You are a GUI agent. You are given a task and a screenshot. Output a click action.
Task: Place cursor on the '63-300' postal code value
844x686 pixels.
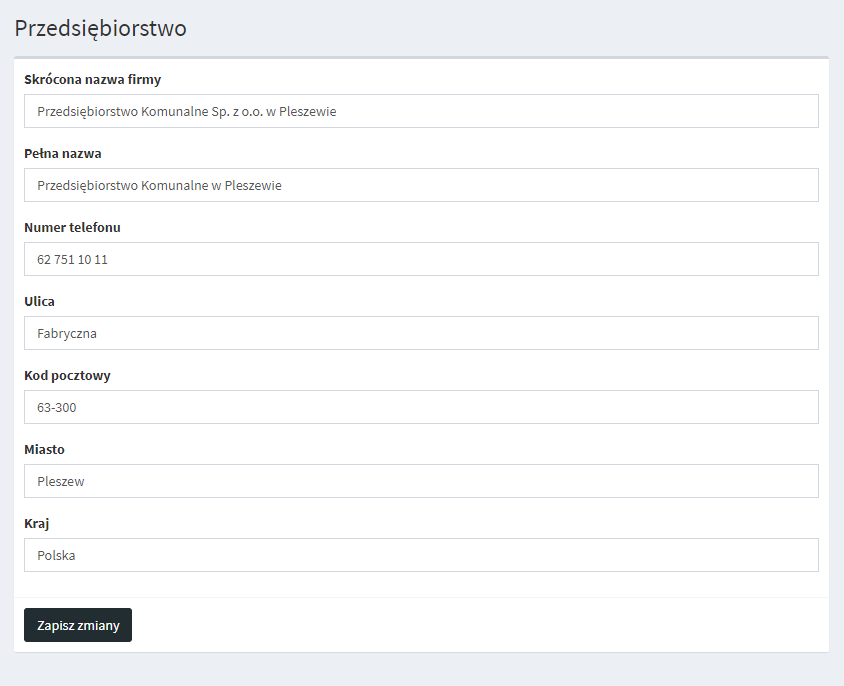(57, 408)
